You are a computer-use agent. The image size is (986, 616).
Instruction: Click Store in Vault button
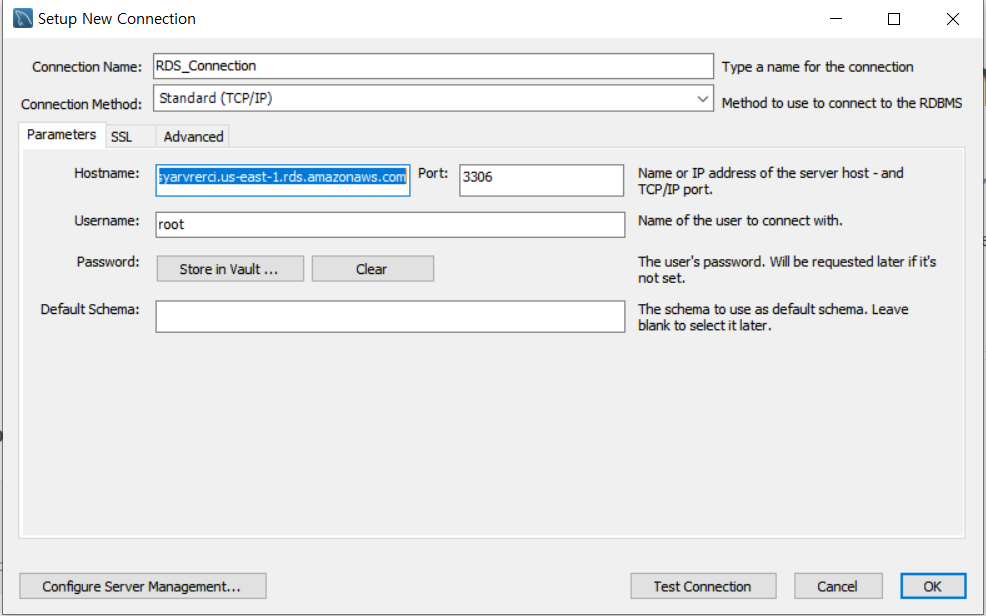pyautogui.click(x=230, y=269)
